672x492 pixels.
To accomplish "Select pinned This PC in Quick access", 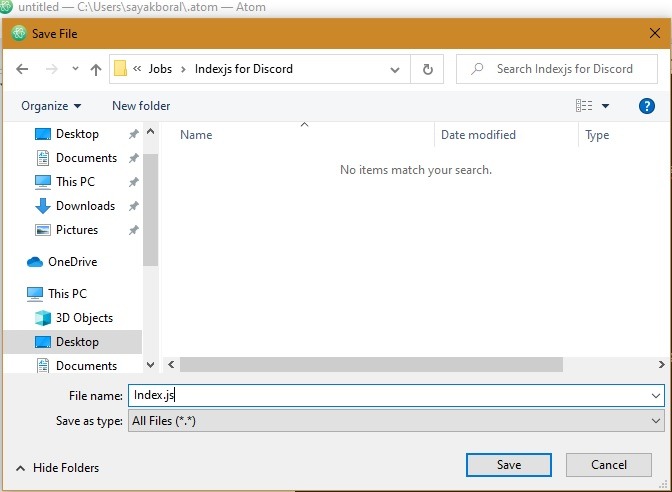I will click(75, 182).
